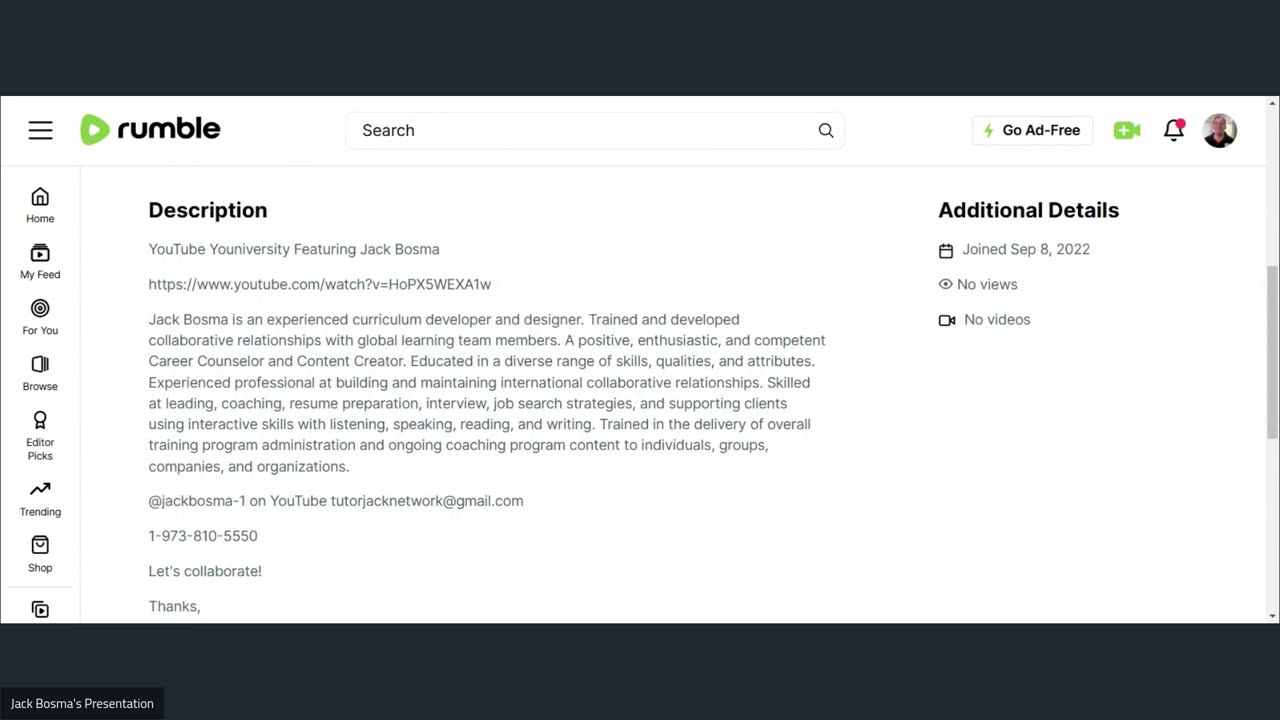
Task: Open the notifications bell
Action: point(1174,130)
